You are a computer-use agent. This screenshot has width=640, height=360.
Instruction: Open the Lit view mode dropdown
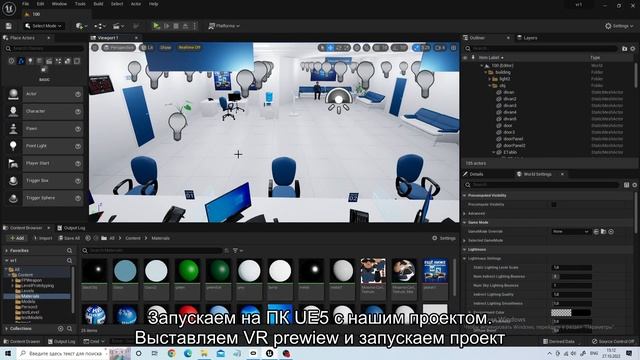pos(147,47)
